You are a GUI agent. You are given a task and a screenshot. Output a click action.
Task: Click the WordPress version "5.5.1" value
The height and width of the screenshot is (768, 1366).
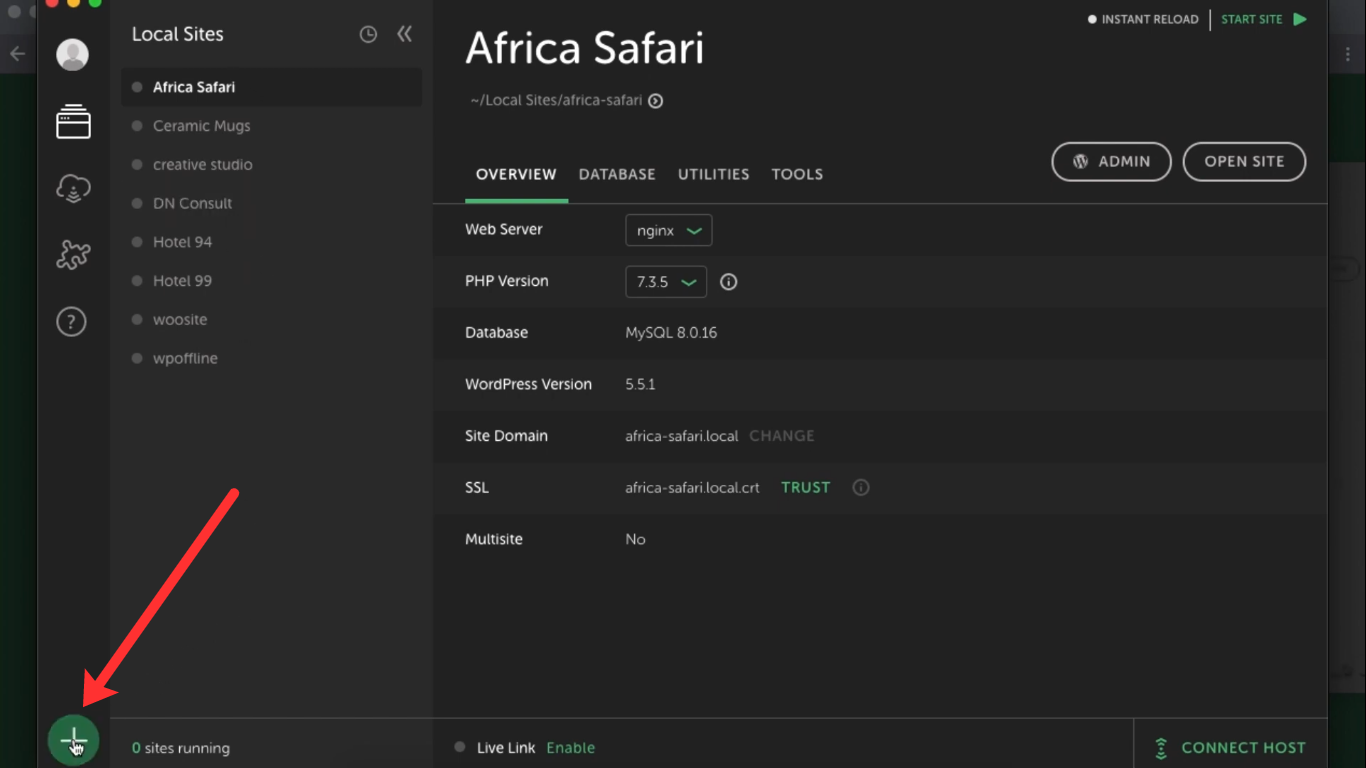(x=640, y=384)
